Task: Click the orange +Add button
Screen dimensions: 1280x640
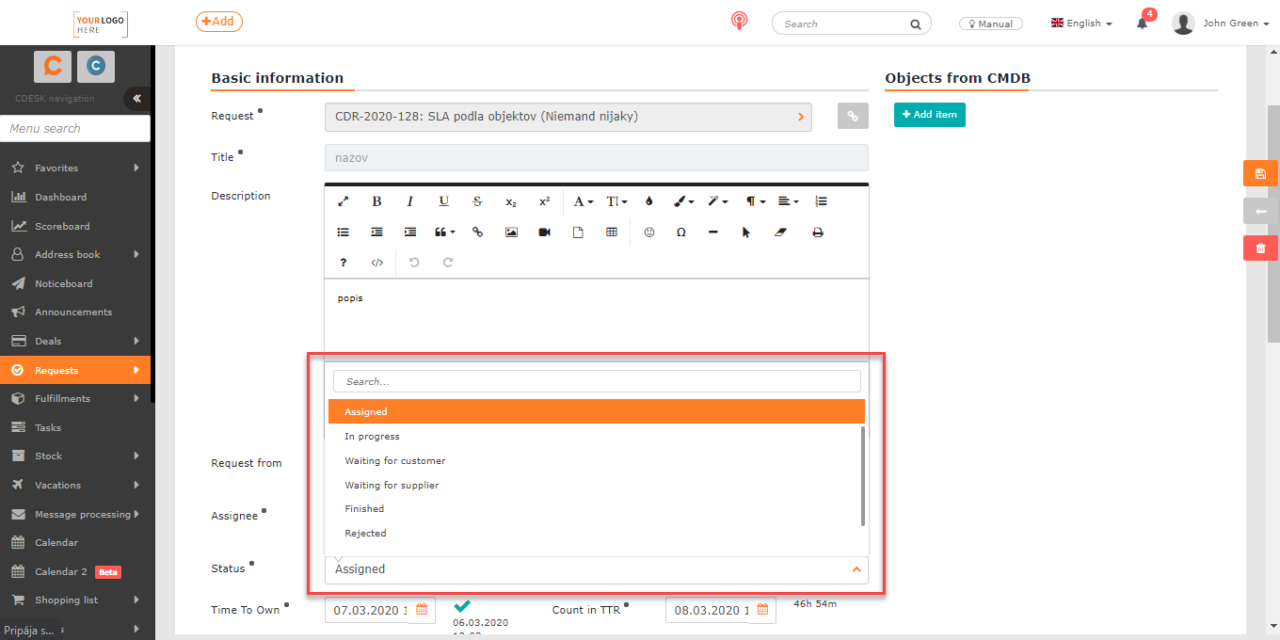Action: 219,21
